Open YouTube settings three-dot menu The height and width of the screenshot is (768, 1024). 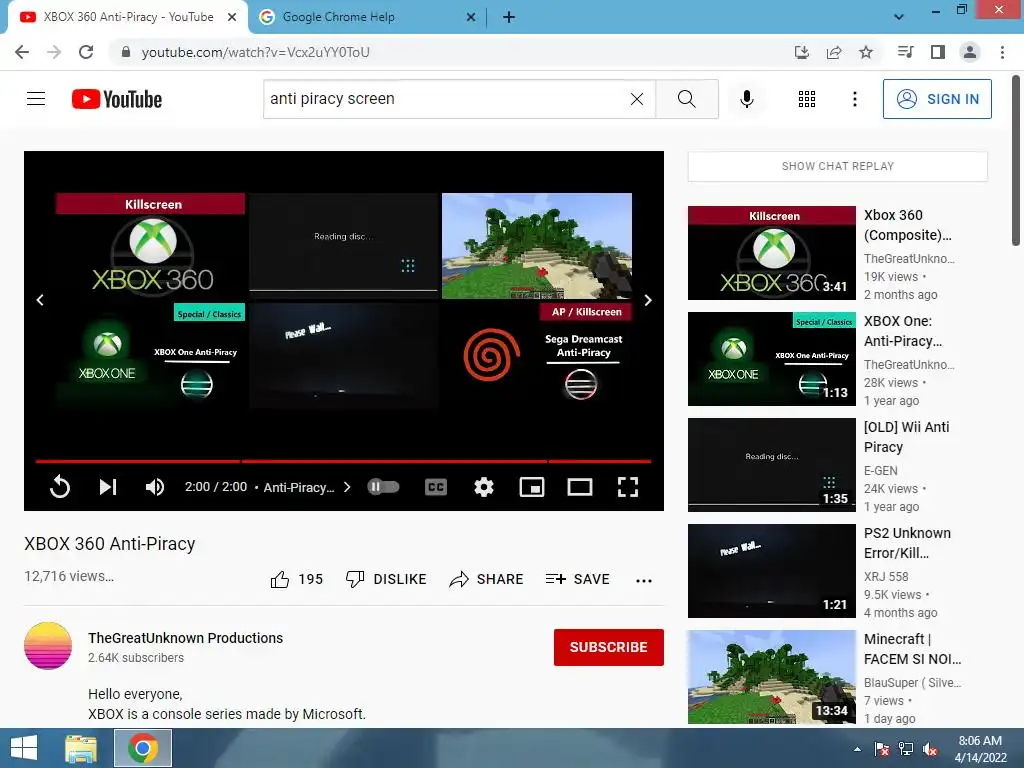click(855, 99)
